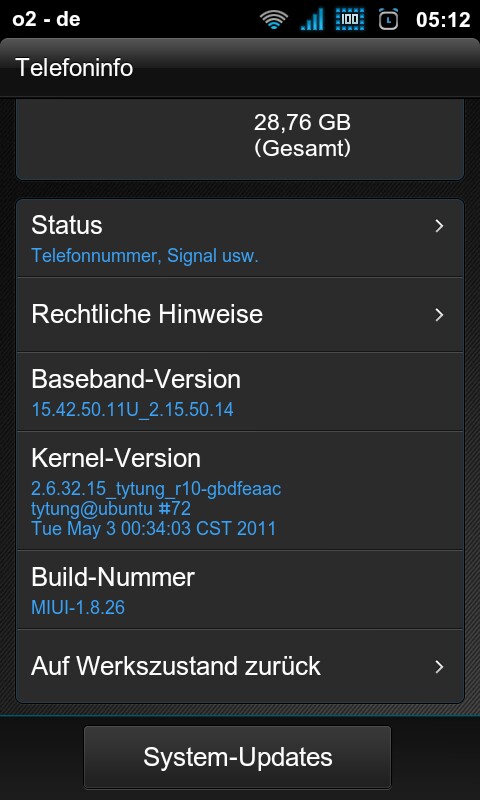The width and height of the screenshot is (480, 800).
Task: Tap the alarm clock icon
Action: (388, 19)
